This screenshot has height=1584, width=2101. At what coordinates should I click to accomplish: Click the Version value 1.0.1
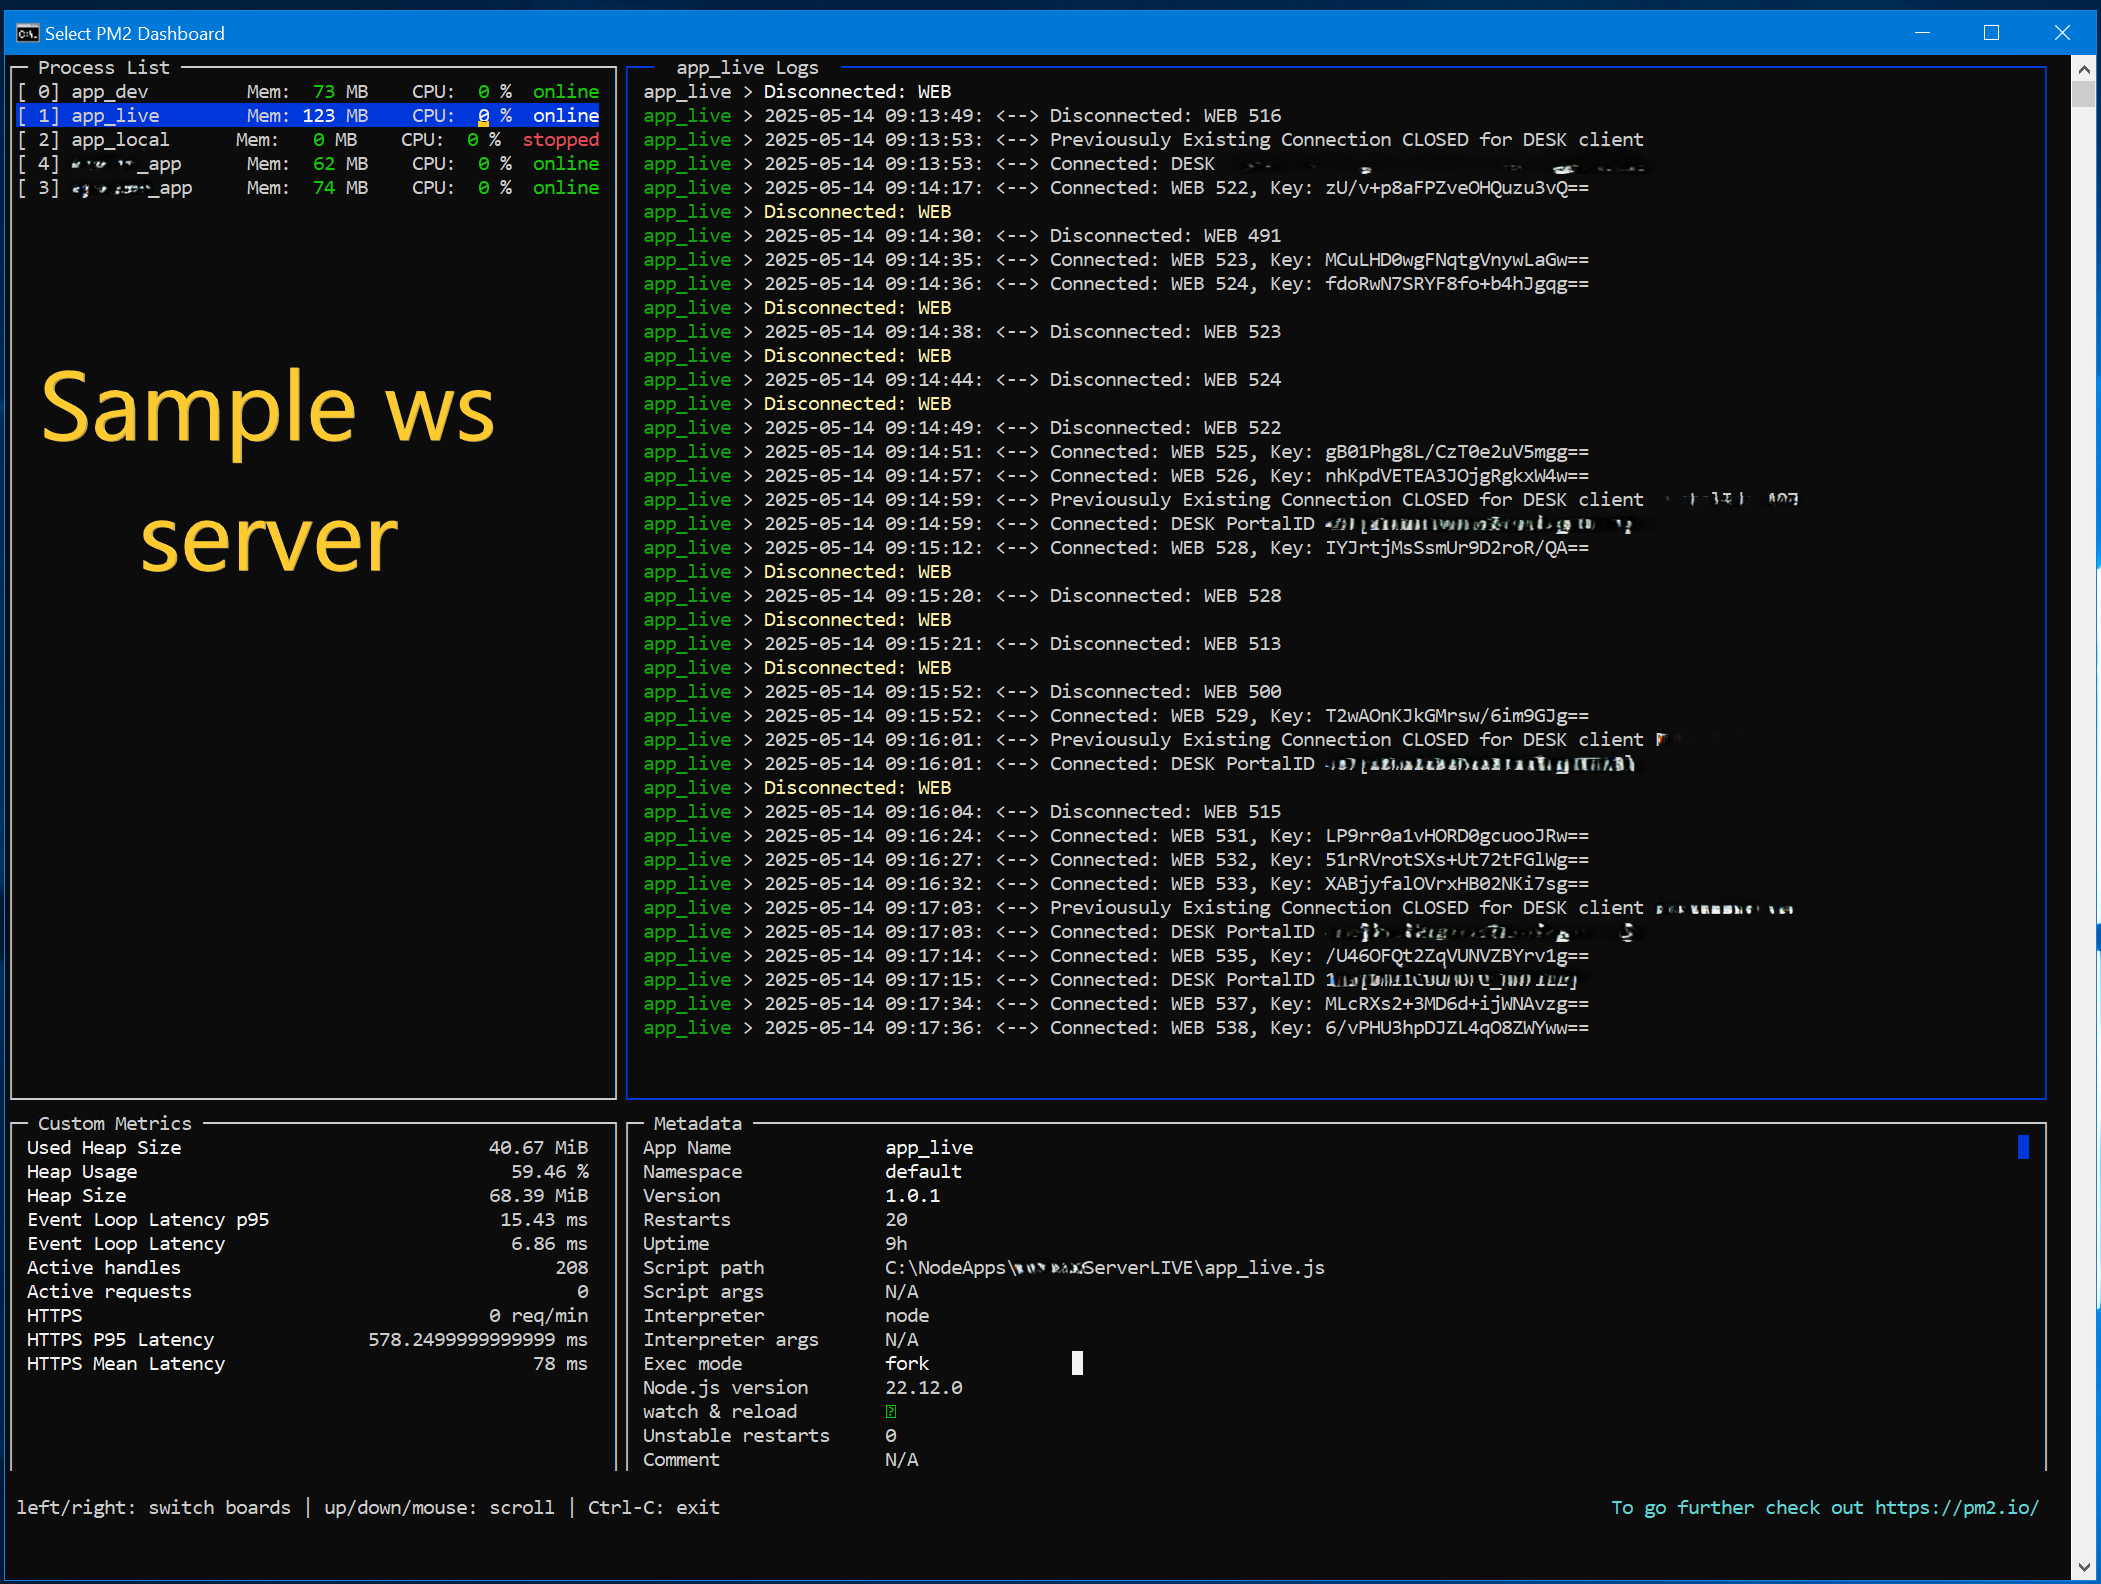(912, 1196)
